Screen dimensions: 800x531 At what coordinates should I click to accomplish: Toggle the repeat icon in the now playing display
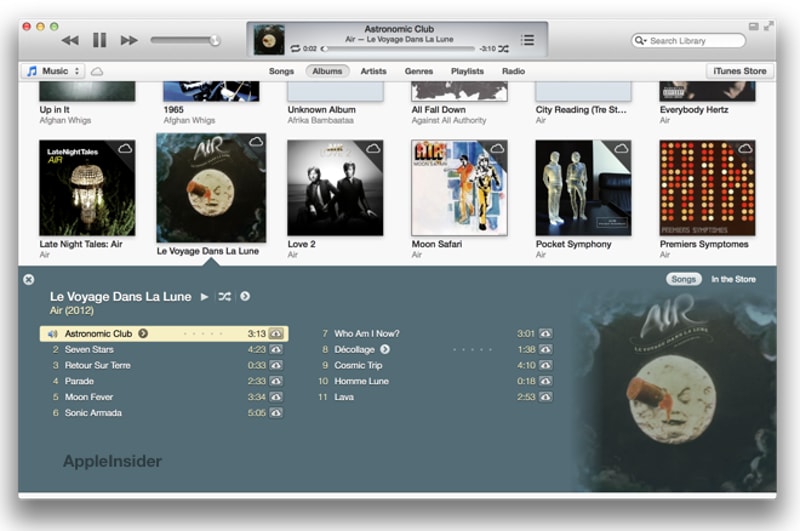click(x=295, y=48)
